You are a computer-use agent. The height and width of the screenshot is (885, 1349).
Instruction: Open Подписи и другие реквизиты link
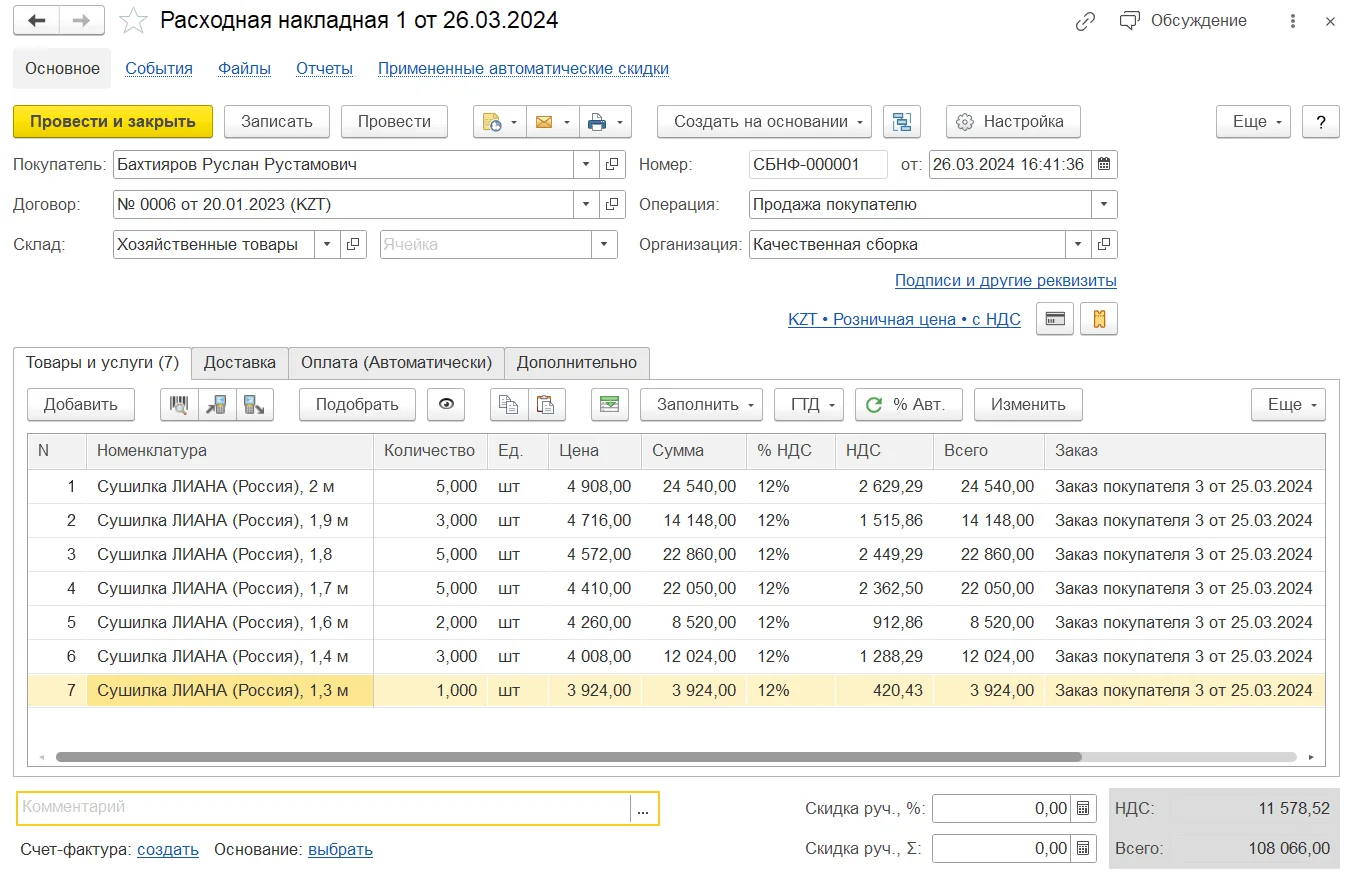click(x=1006, y=281)
